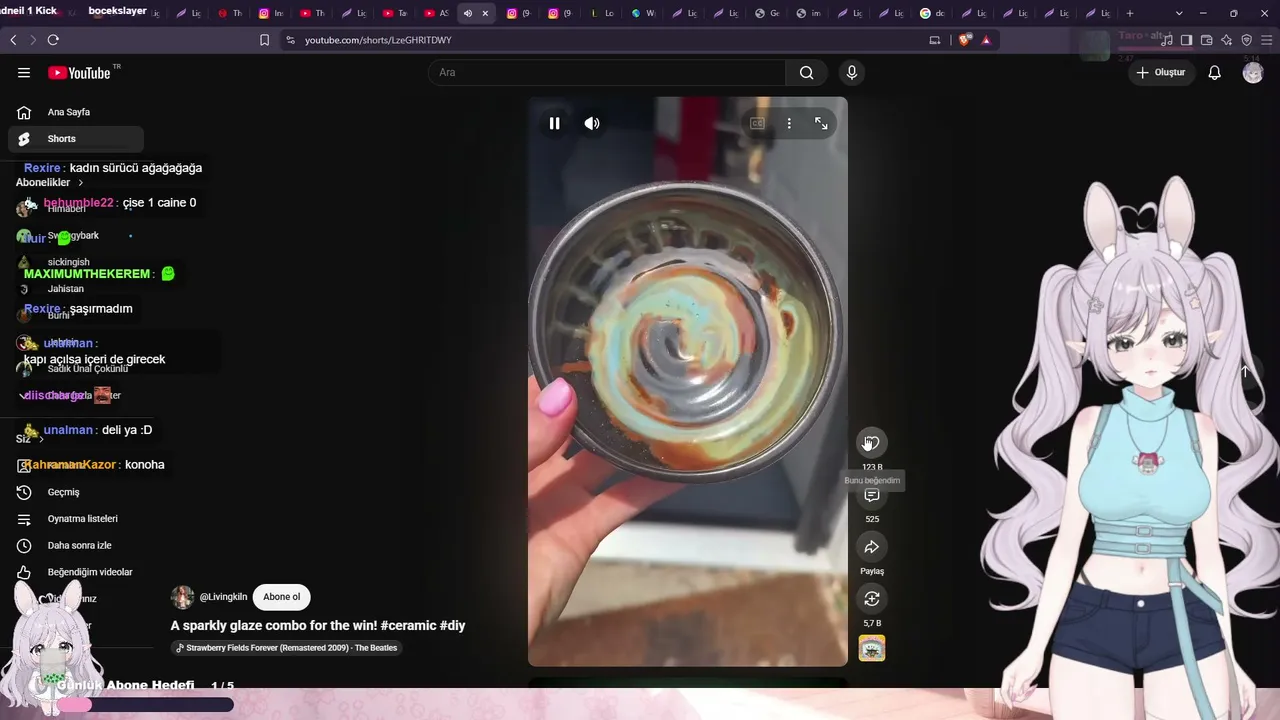1280x720 pixels.
Task: Open the YouTube guide hamburger menu
Action: [24, 72]
